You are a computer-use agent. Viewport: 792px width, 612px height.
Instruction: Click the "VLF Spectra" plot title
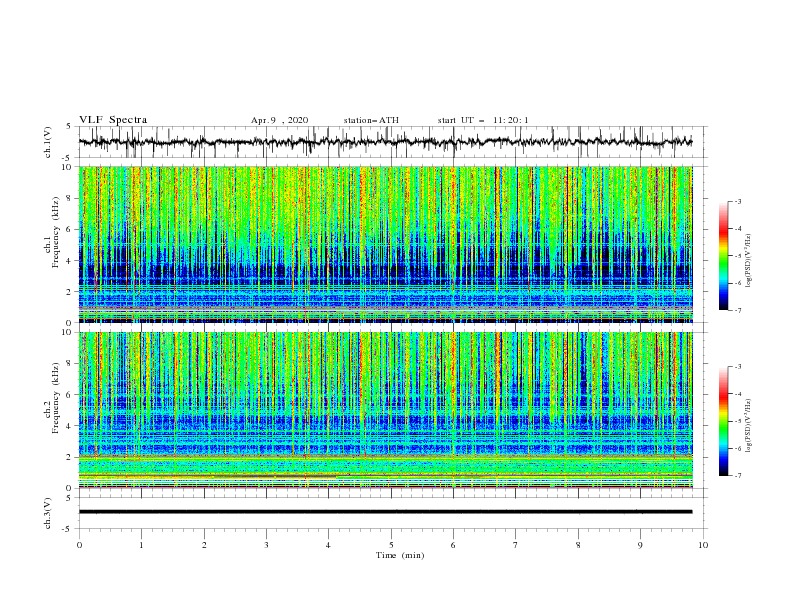[113, 120]
